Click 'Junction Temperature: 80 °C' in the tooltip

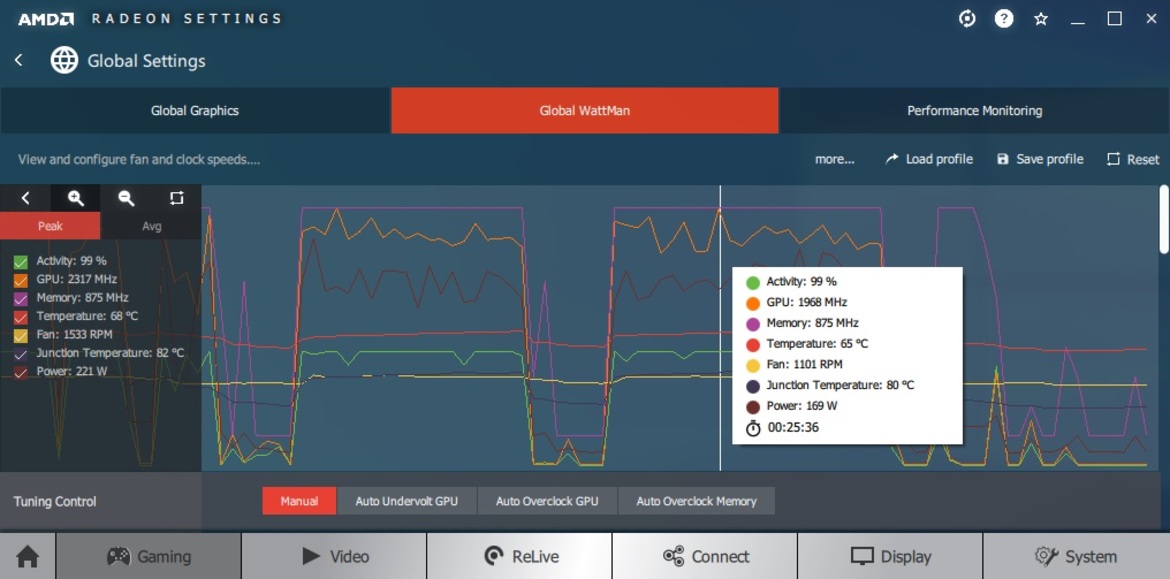point(840,386)
